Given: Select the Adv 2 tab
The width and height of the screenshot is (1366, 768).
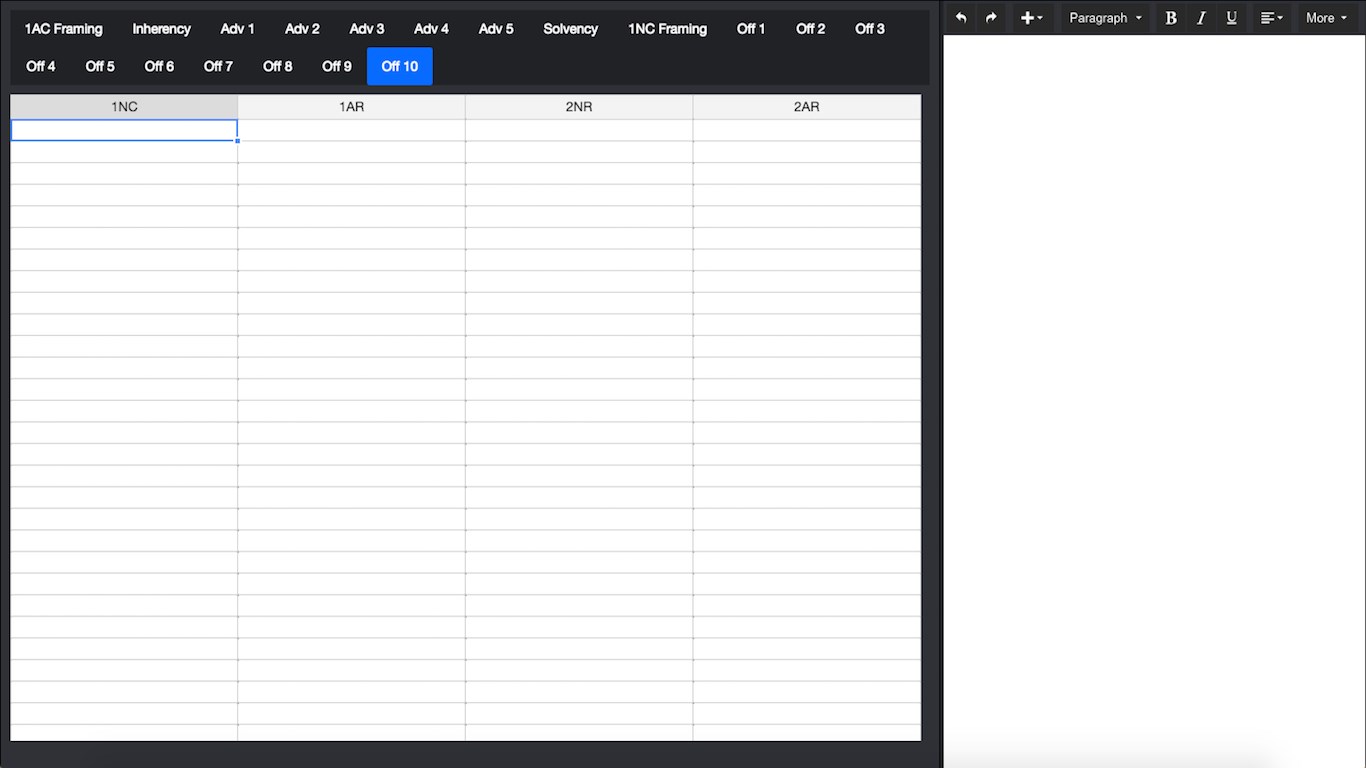Looking at the screenshot, I should coord(302,29).
